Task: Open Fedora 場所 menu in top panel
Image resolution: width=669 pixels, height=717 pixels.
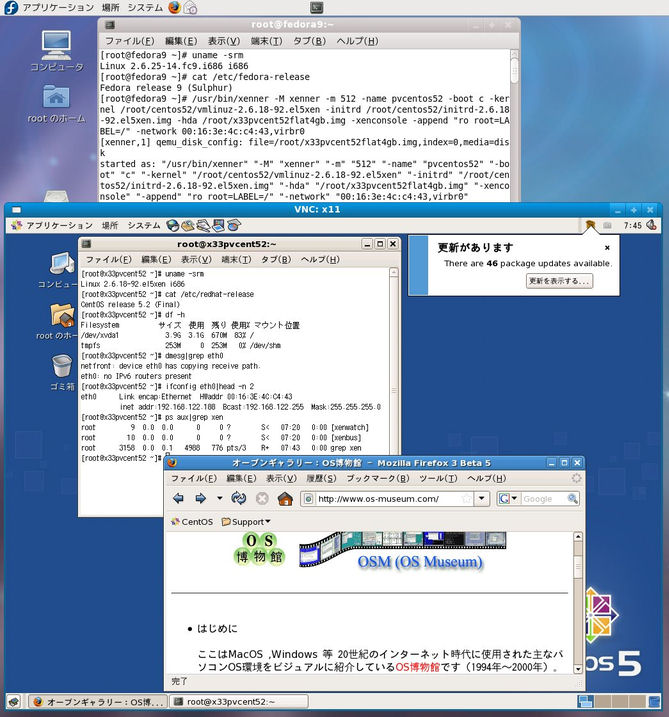Action: (110, 8)
